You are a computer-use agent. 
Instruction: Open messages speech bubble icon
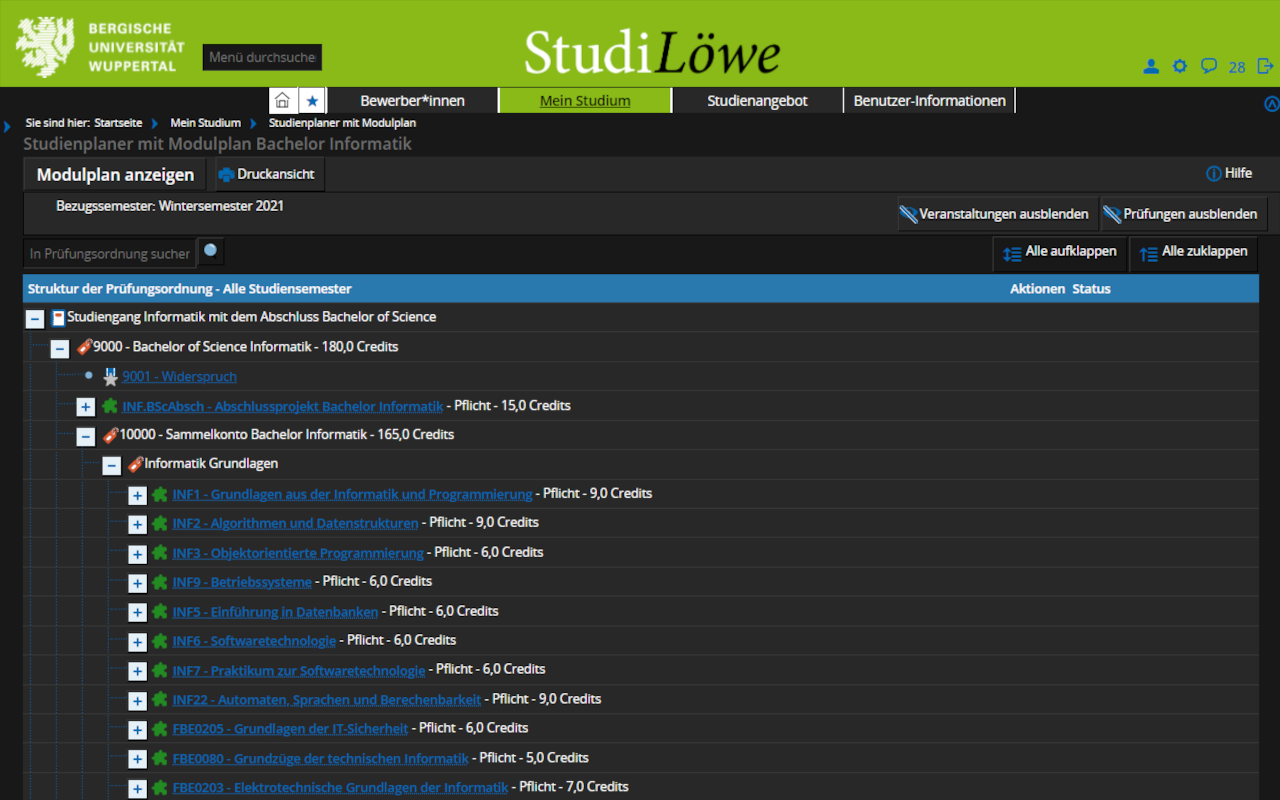pyautogui.click(x=1209, y=66)
